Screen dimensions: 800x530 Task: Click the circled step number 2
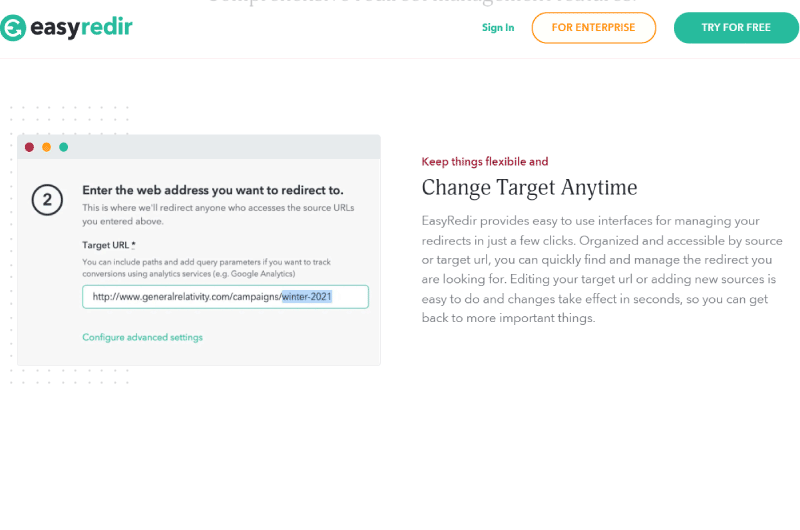[x=47, y=200]
